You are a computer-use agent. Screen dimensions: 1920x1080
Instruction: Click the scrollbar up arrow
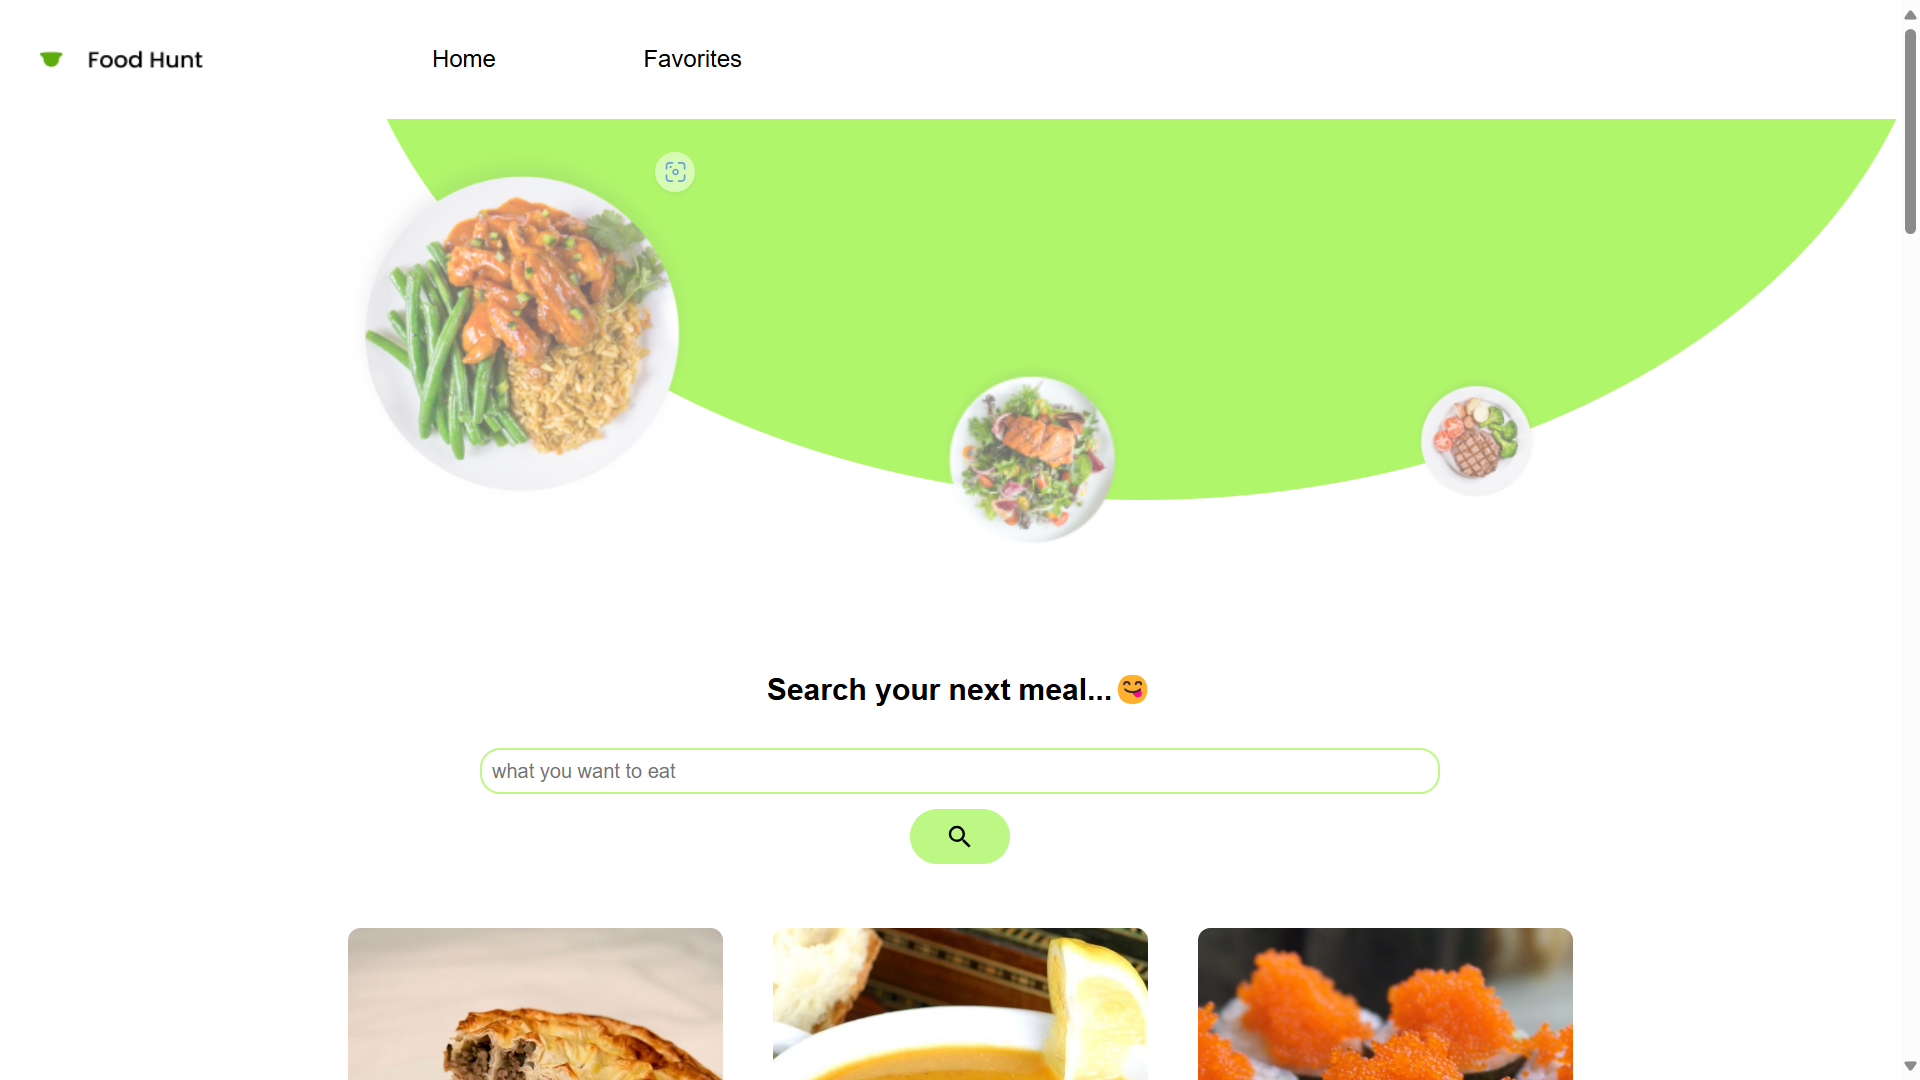1910,14
